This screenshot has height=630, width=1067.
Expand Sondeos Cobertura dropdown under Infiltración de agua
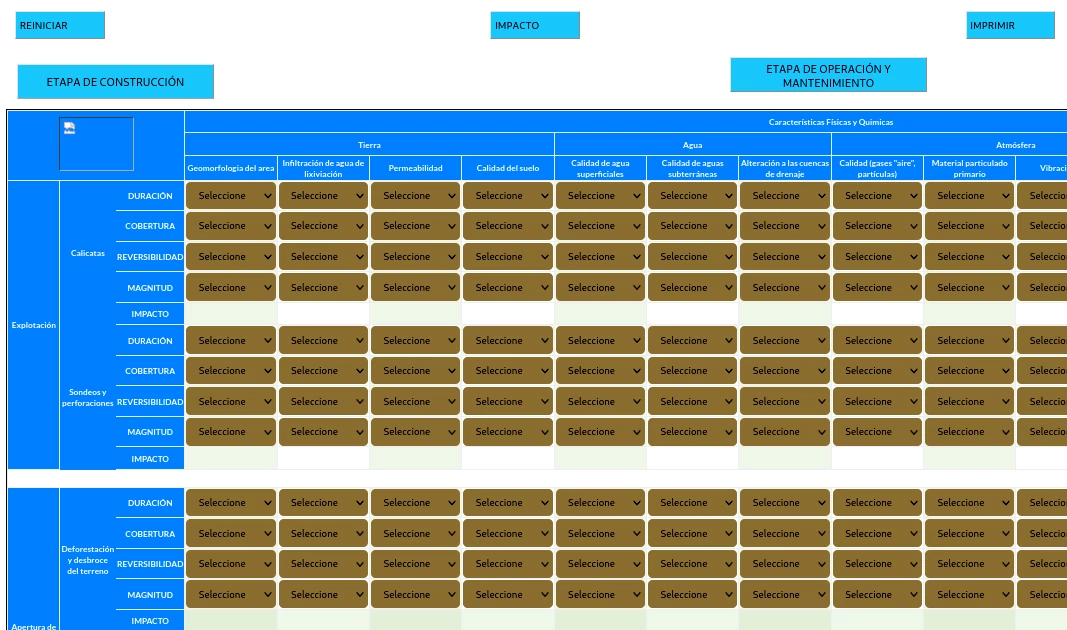coord(323,371)
